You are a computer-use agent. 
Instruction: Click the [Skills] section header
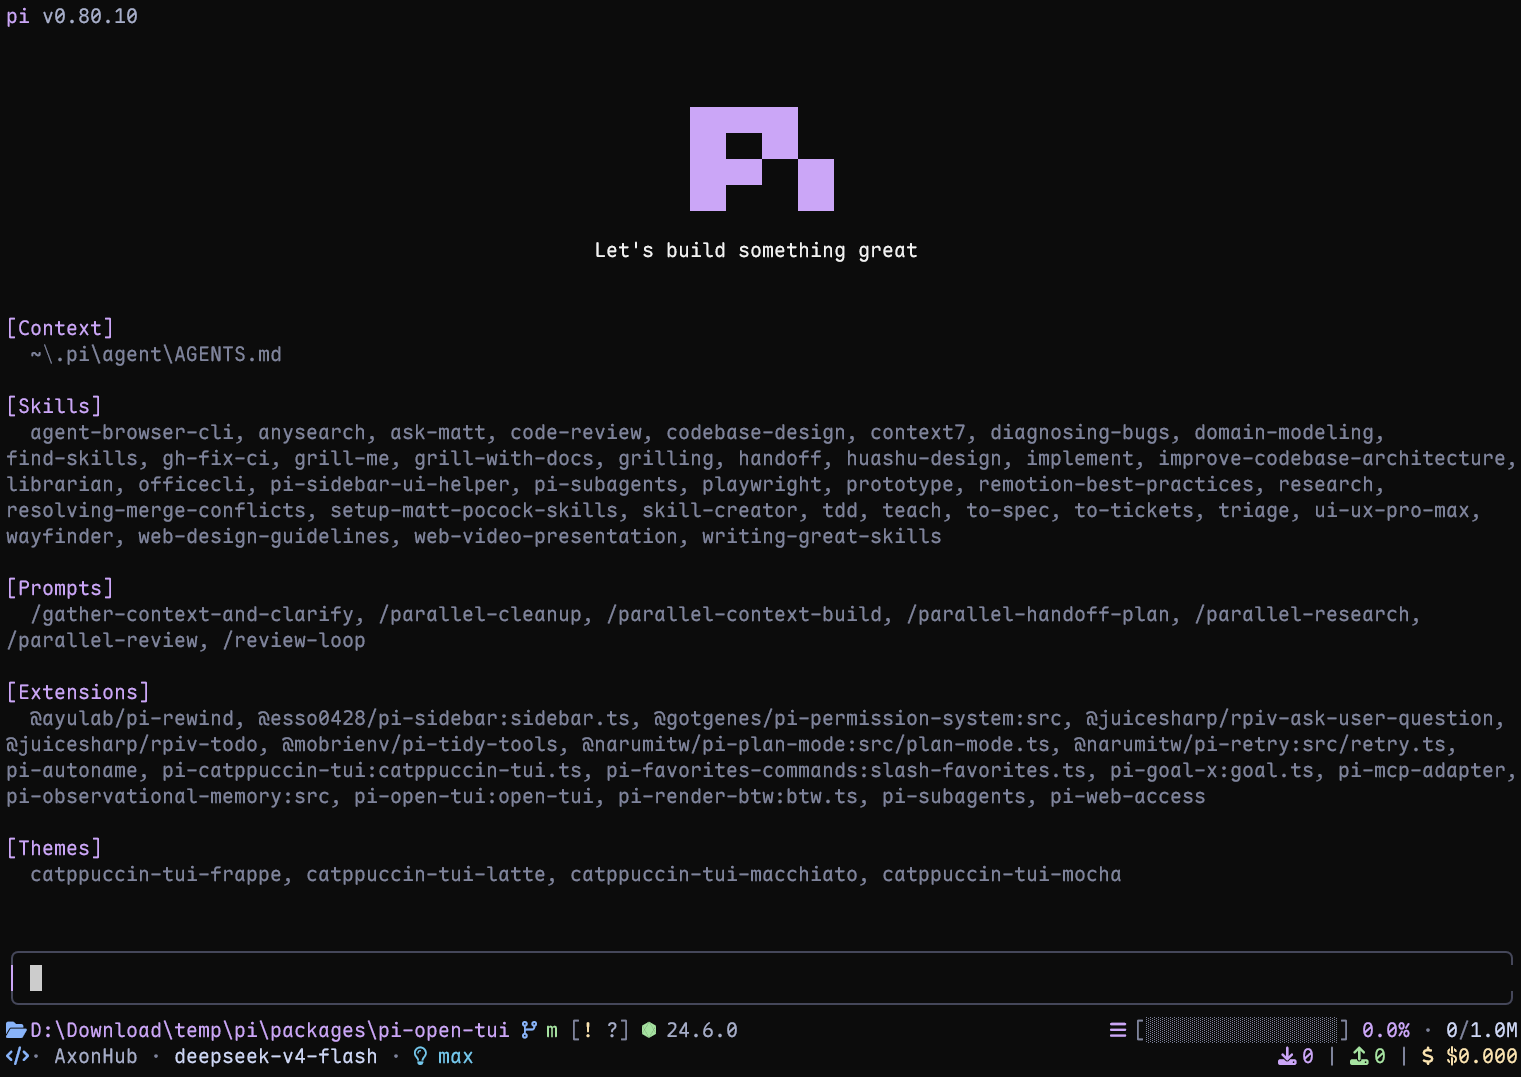[54, 406]
